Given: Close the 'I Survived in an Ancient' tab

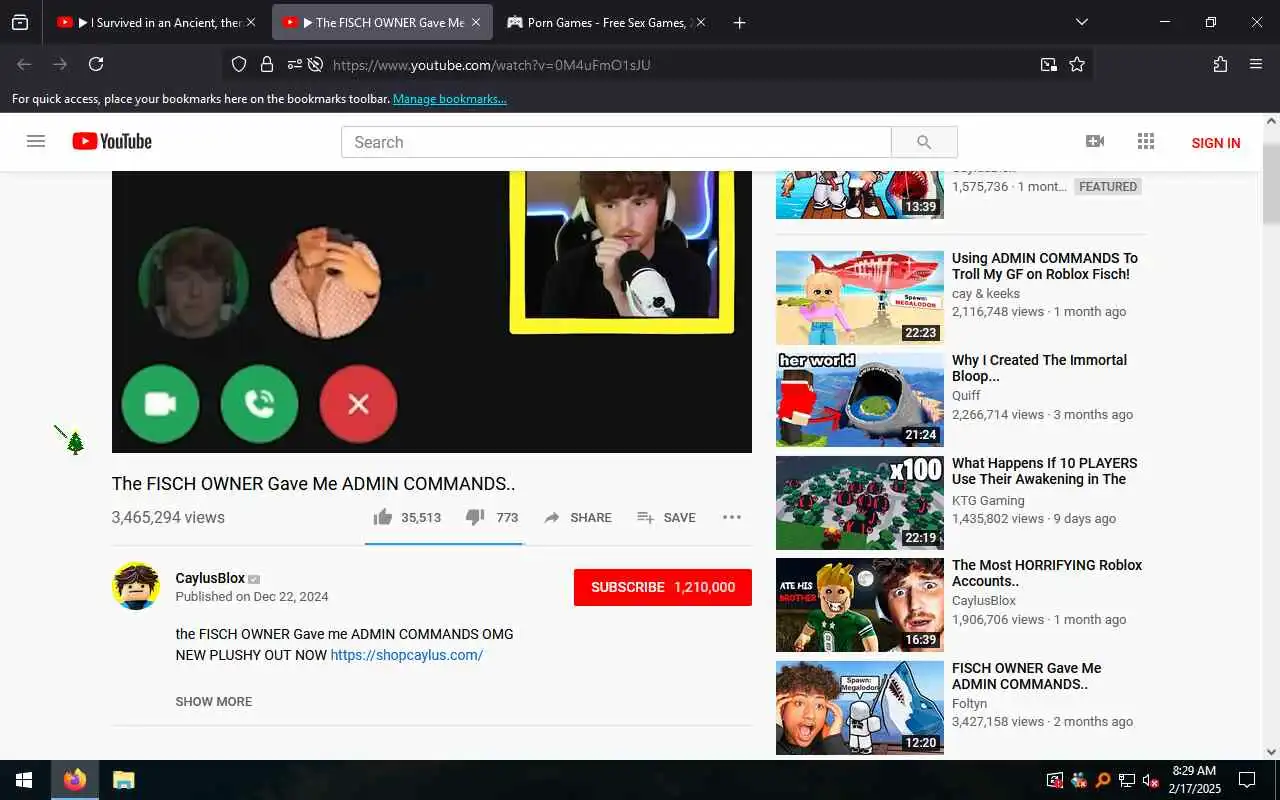Looking at the screenshot, I should click(250, 22).
